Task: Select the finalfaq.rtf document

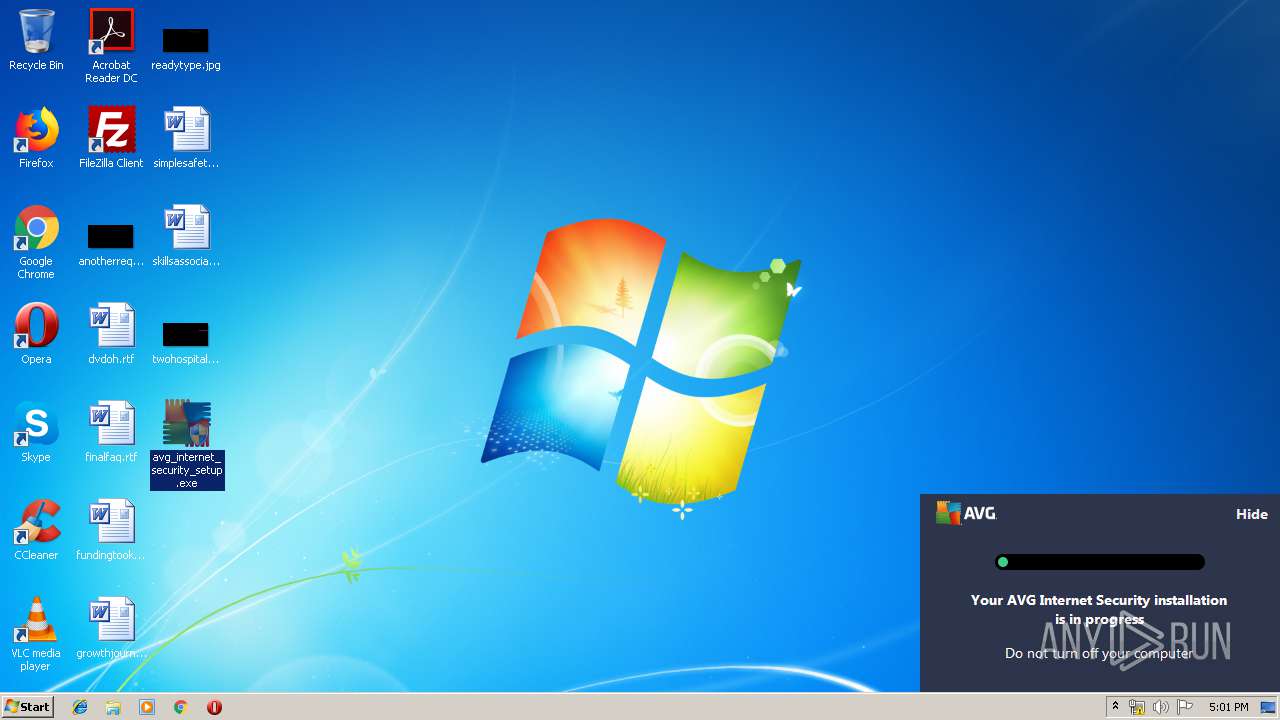Action: [111, 432]
